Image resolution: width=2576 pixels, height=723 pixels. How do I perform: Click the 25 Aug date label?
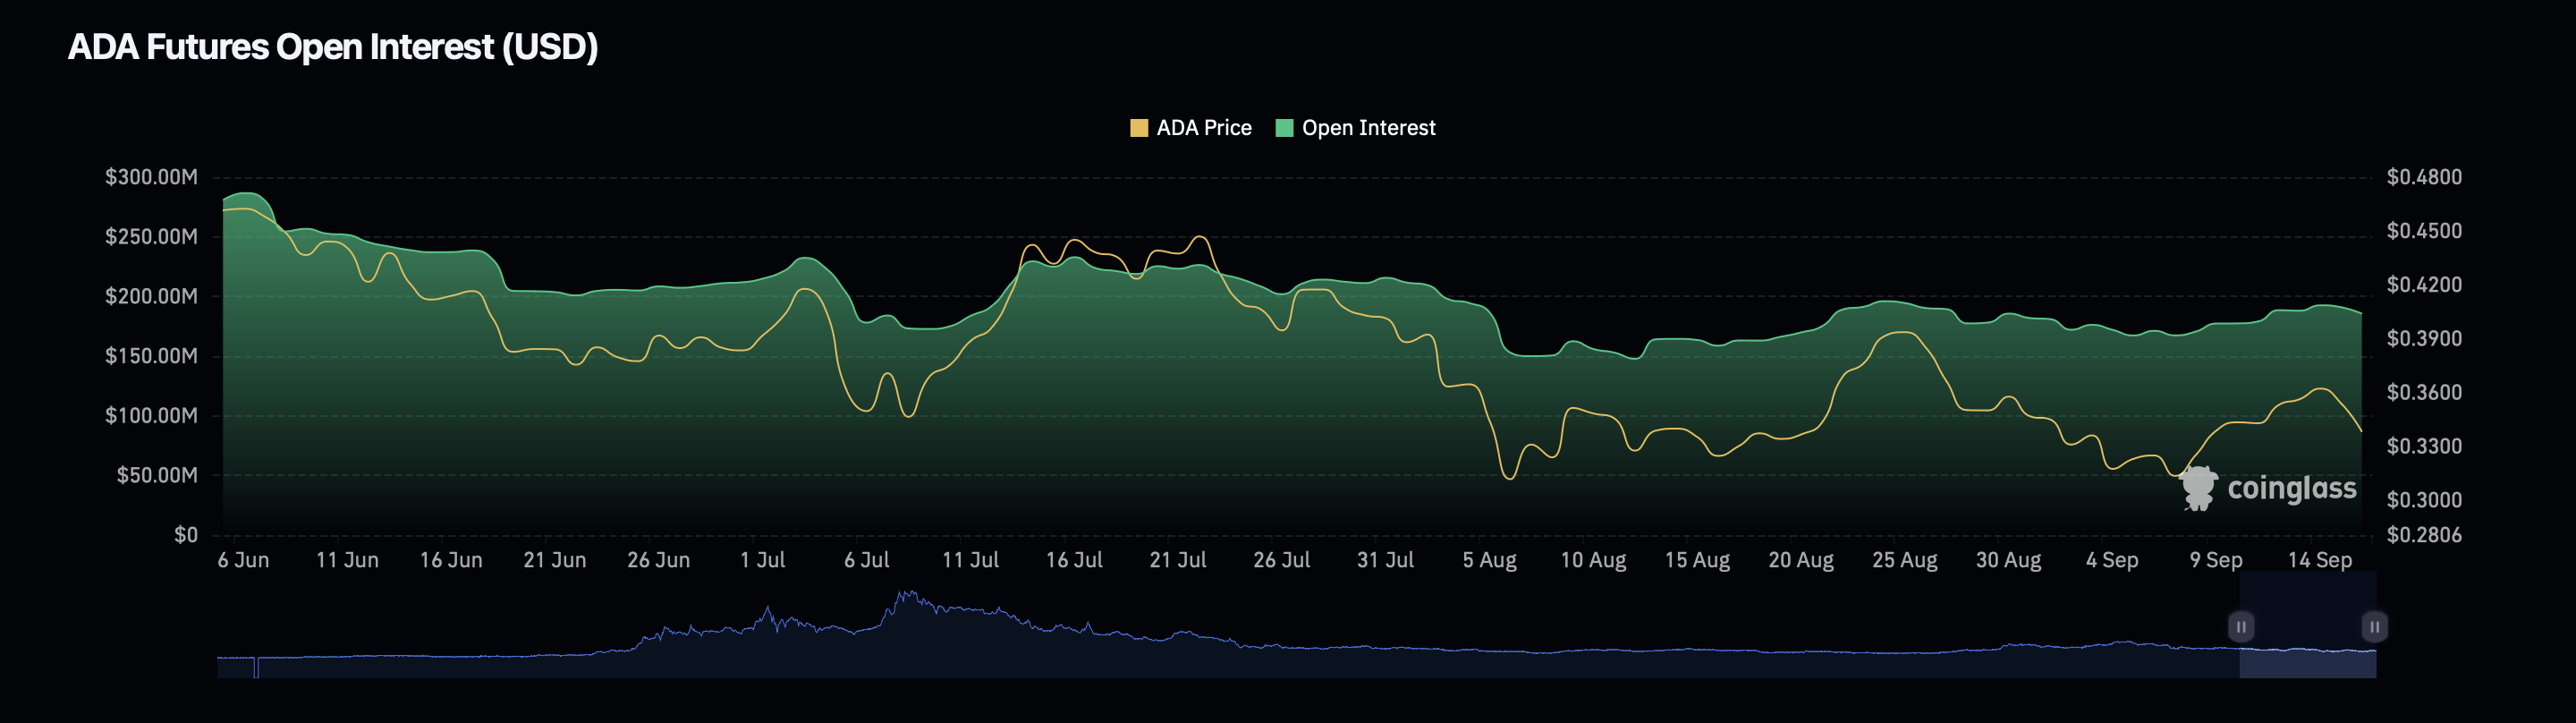pyautogui.click(x=1905, y=560)
